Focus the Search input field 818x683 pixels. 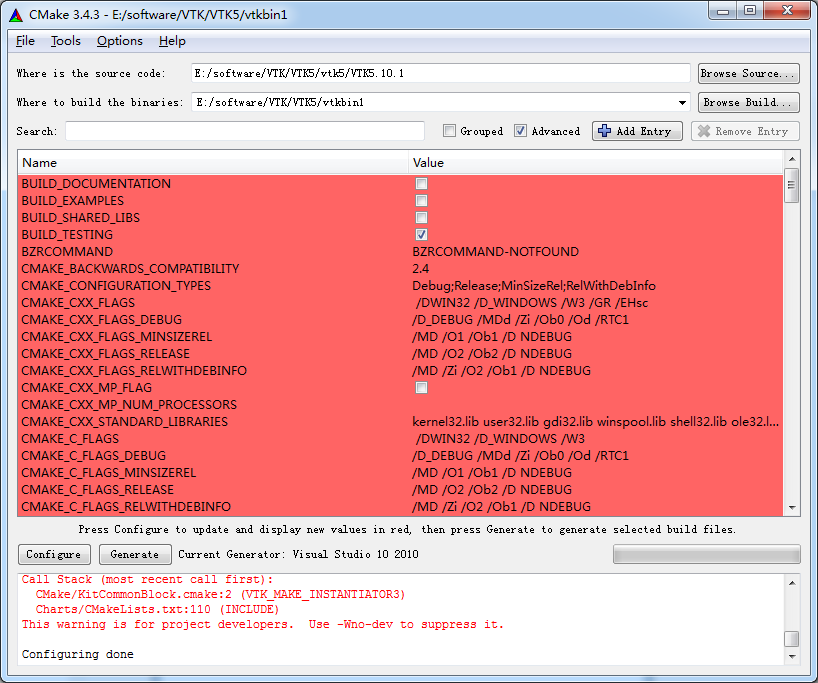245,131
